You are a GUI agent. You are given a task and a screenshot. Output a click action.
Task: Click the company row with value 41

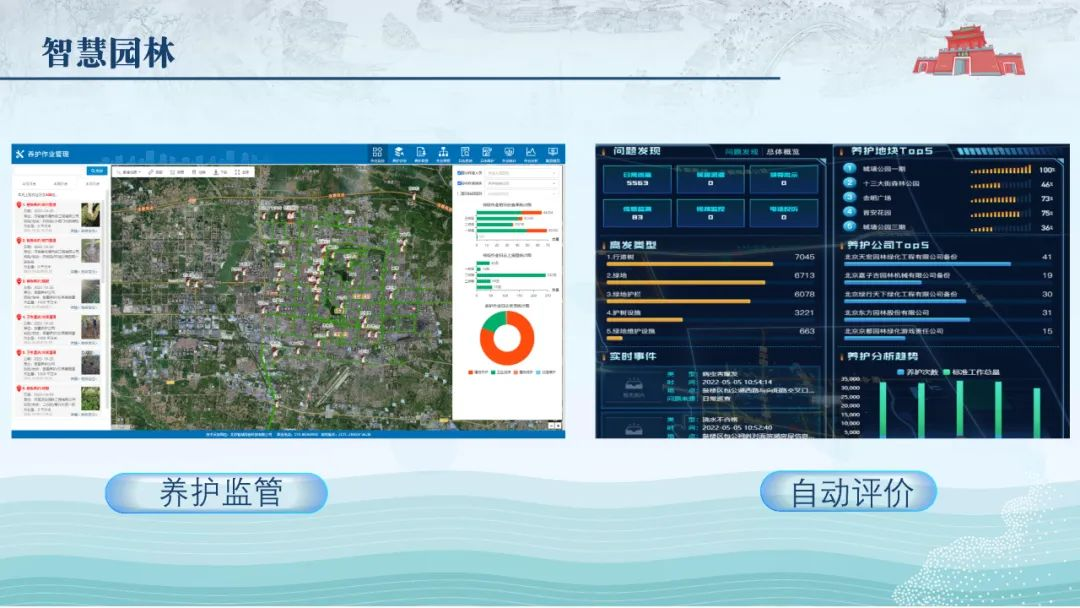point(948,259)
